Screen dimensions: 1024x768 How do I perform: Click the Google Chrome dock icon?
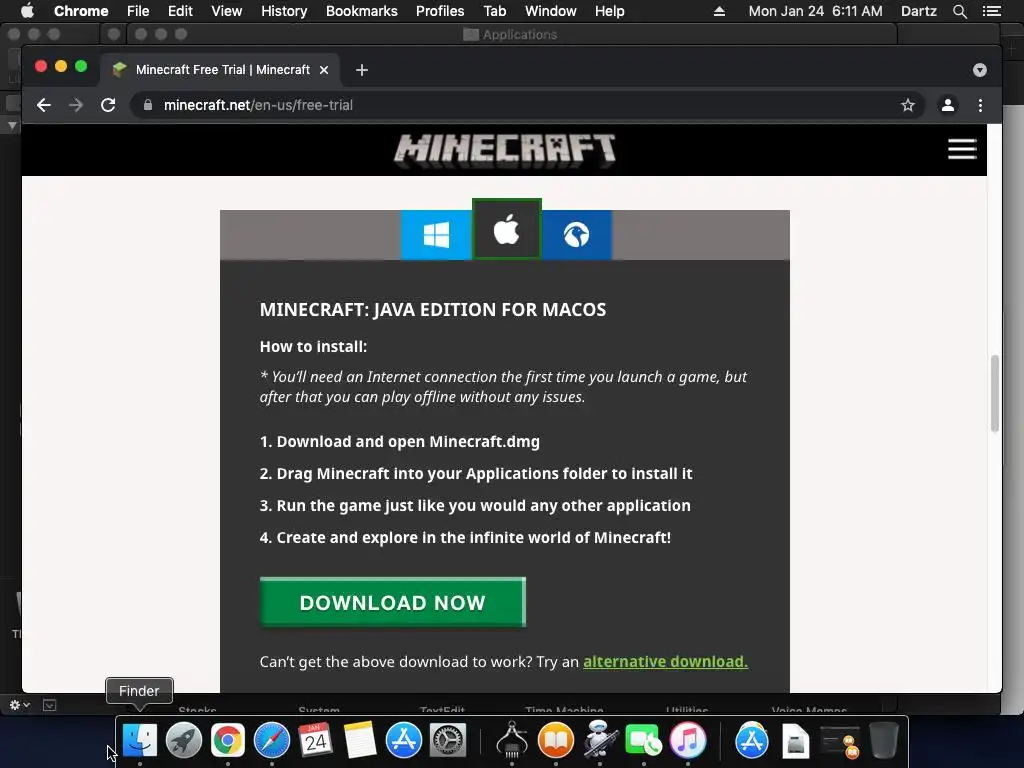[227, 740]
